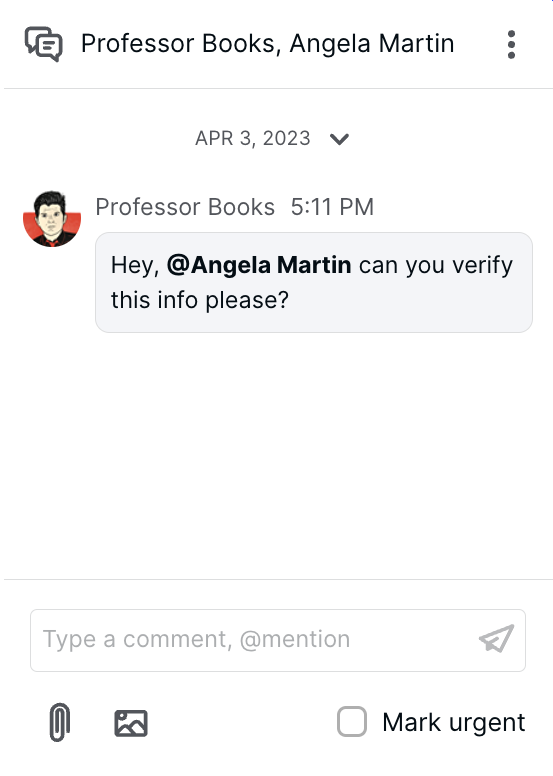Collapse the APR 3, 2023 chevron

coord(340,139)
